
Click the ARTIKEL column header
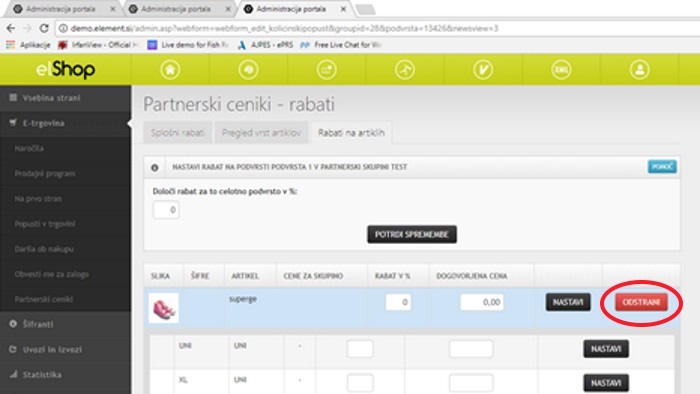coord(245,276)
